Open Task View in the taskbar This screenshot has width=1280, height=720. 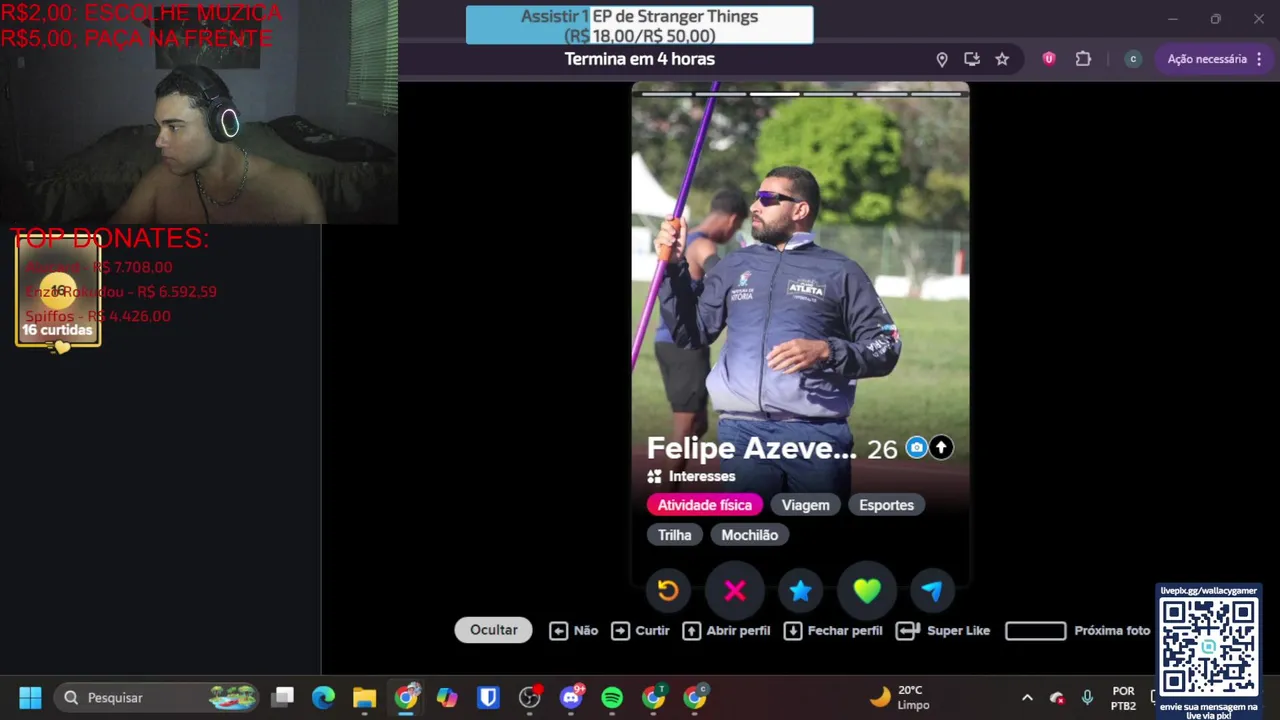284,698
